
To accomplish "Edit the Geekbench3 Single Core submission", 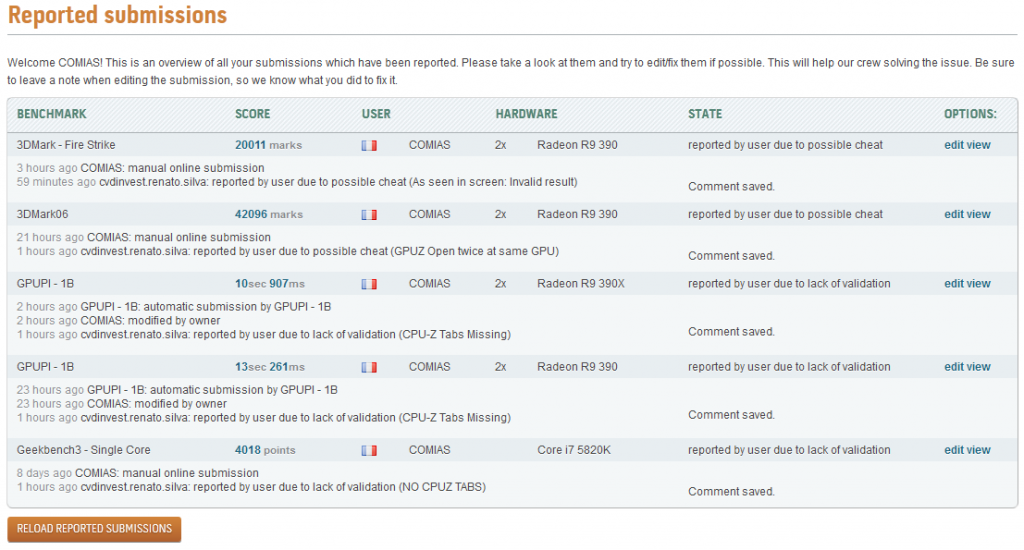I will pos(953,450).
